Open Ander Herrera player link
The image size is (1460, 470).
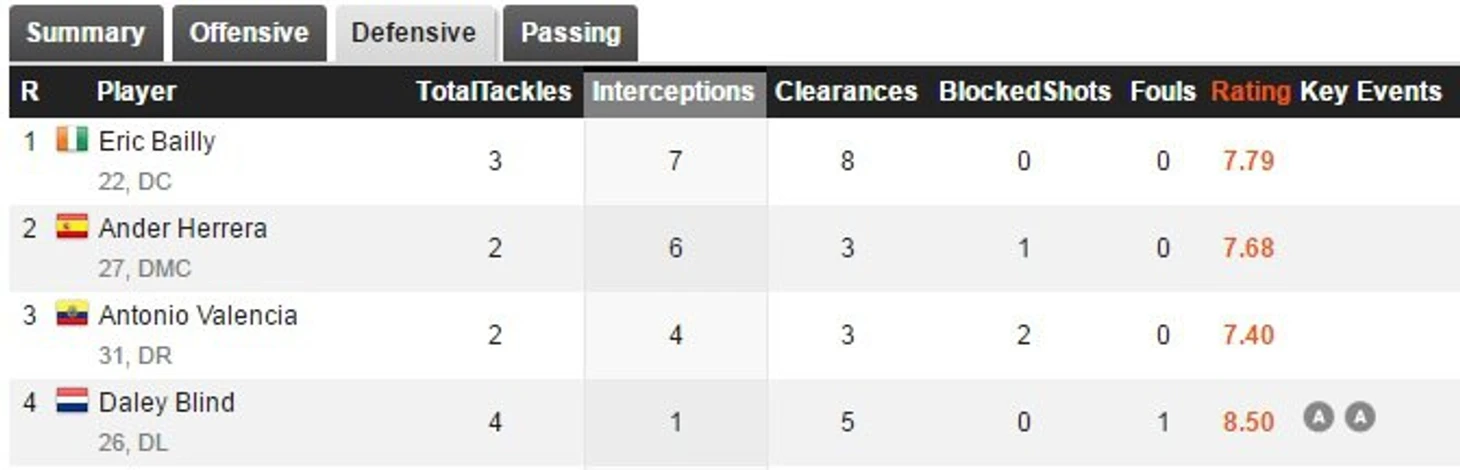[183, 229]
